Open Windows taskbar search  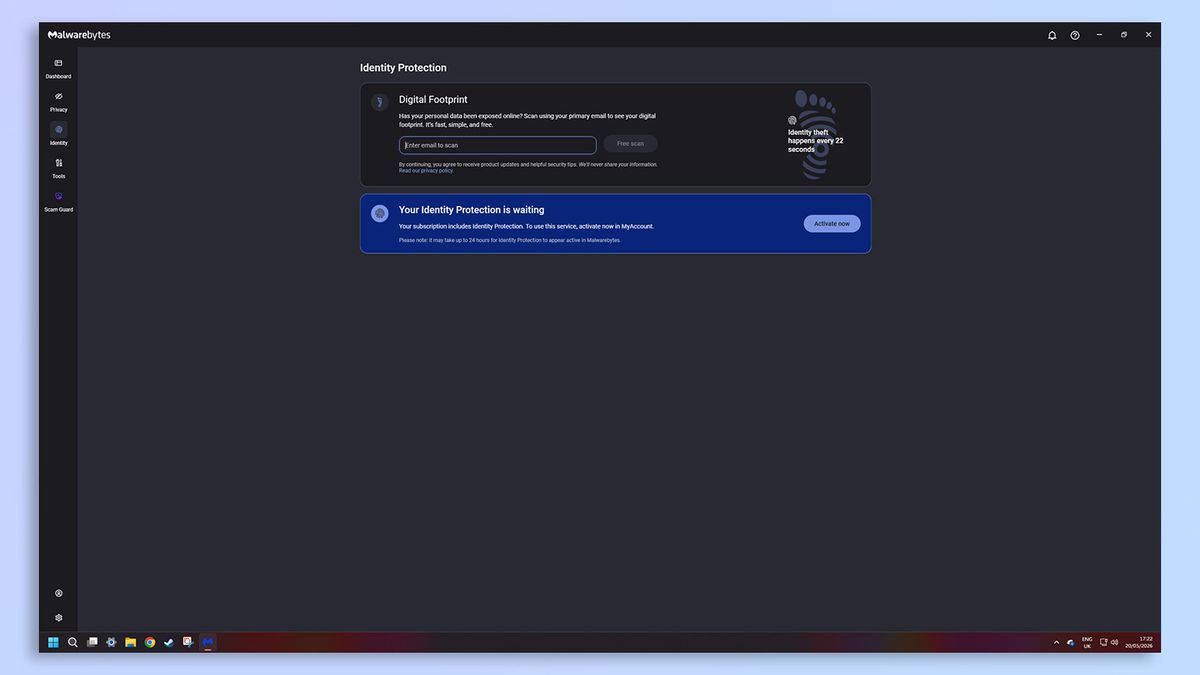click(73, 642)
